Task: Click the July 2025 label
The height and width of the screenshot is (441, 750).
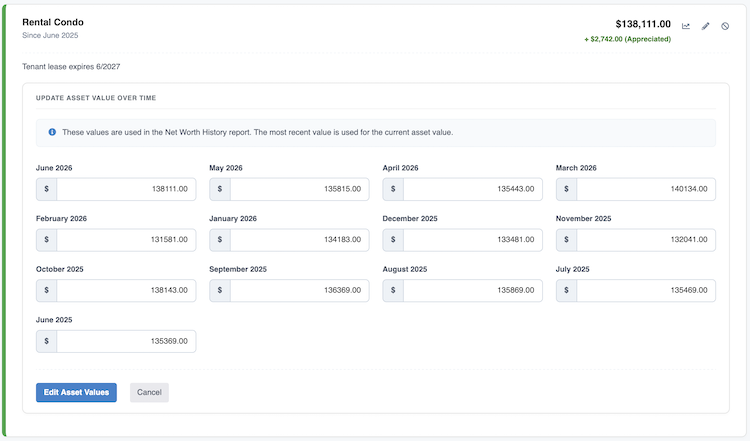Action: tap(573, 269)
